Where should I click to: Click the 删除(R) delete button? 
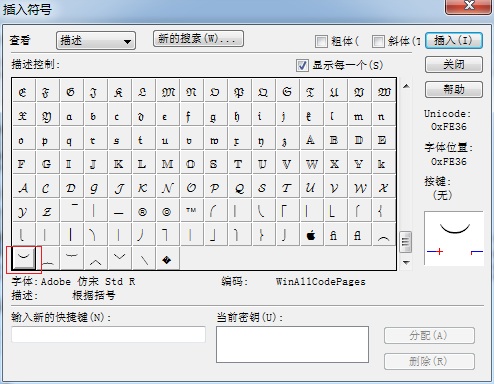[x=429, y=361]
